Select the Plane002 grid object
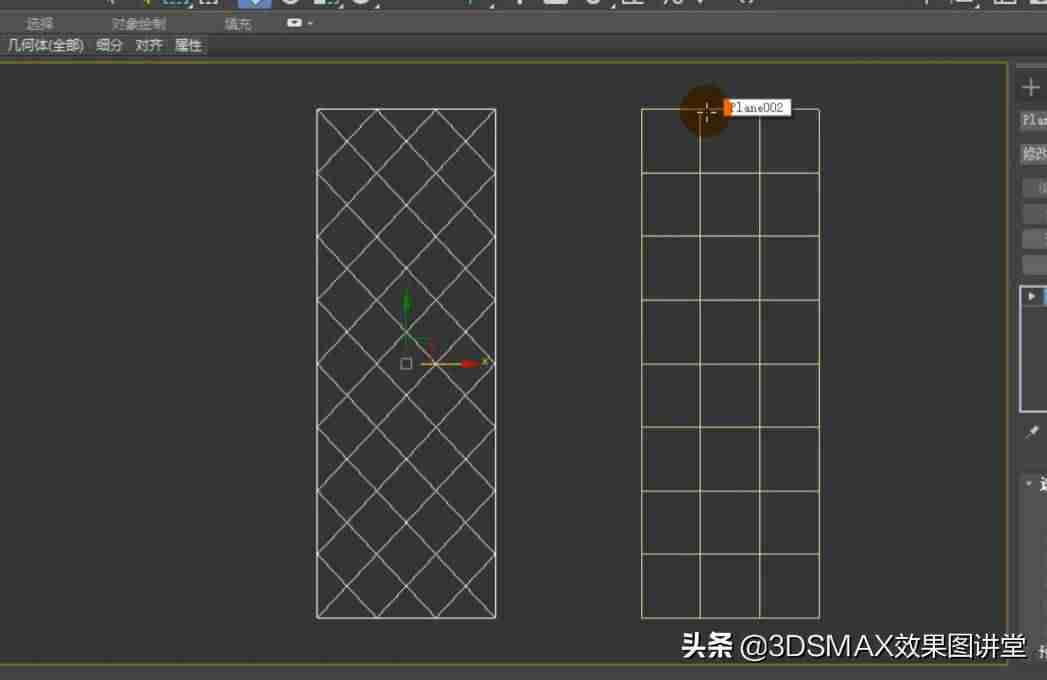The image size is (1047, 680). click(730, 363)
